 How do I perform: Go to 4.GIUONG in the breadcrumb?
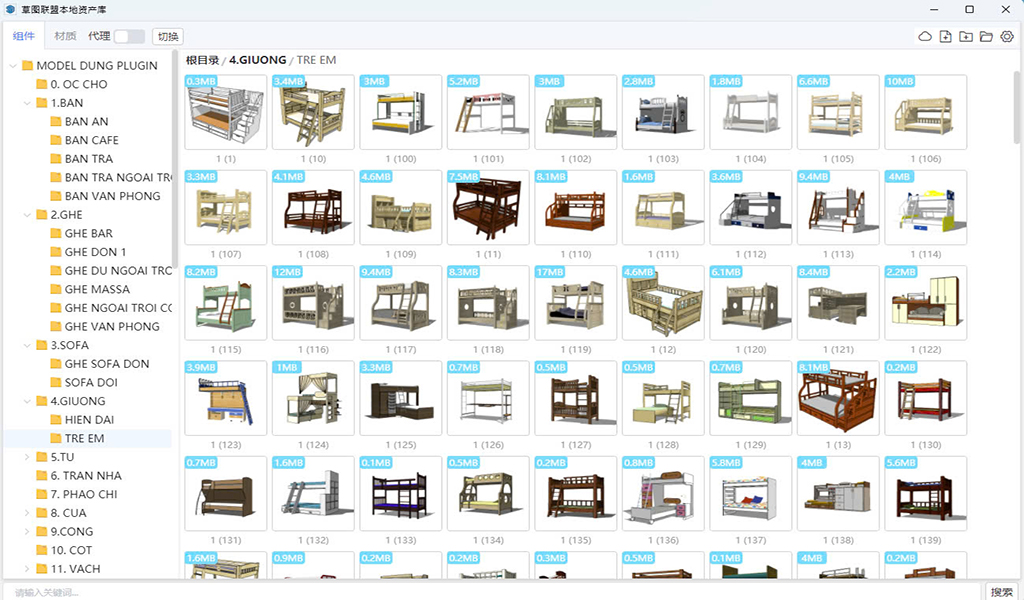257,60
